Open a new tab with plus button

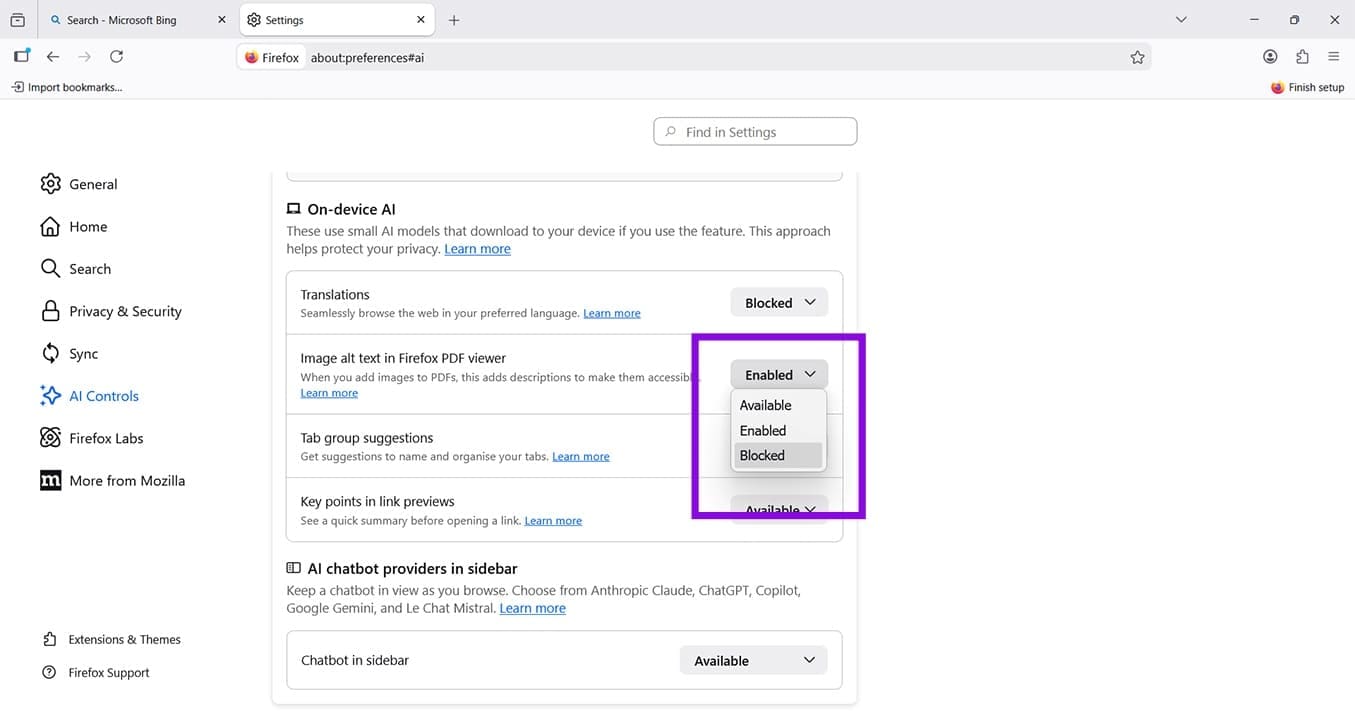454,20
